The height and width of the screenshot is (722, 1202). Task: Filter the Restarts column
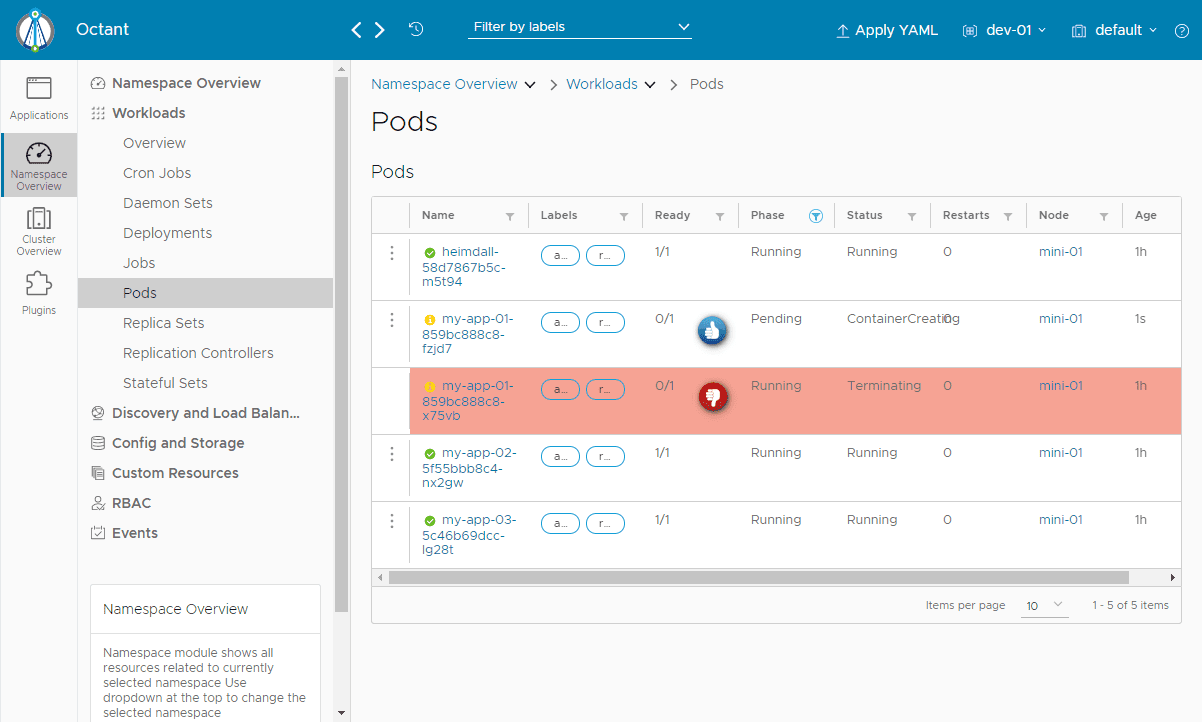tap(1008, 216)
